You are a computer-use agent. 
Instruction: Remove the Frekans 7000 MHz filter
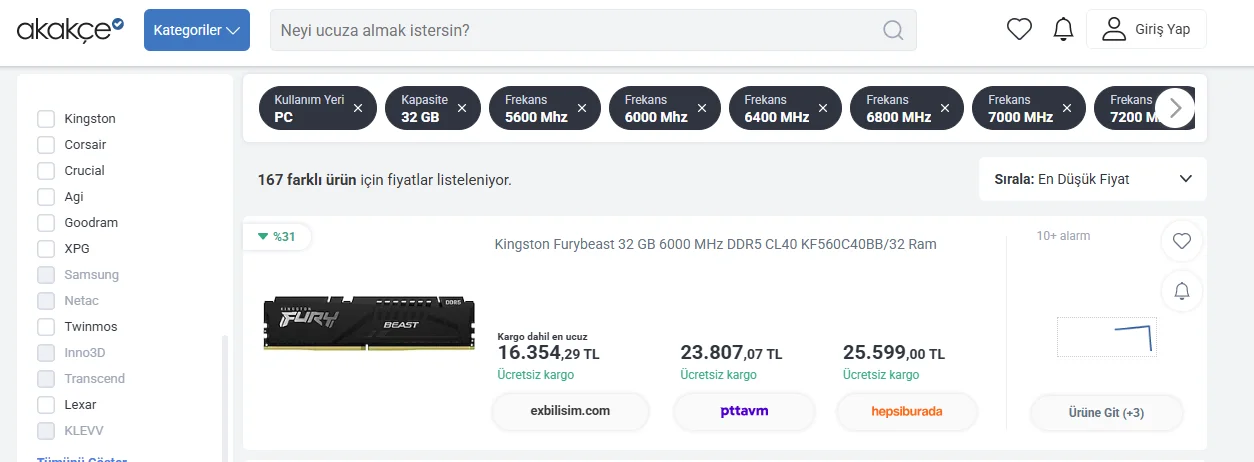point(1067,108)
